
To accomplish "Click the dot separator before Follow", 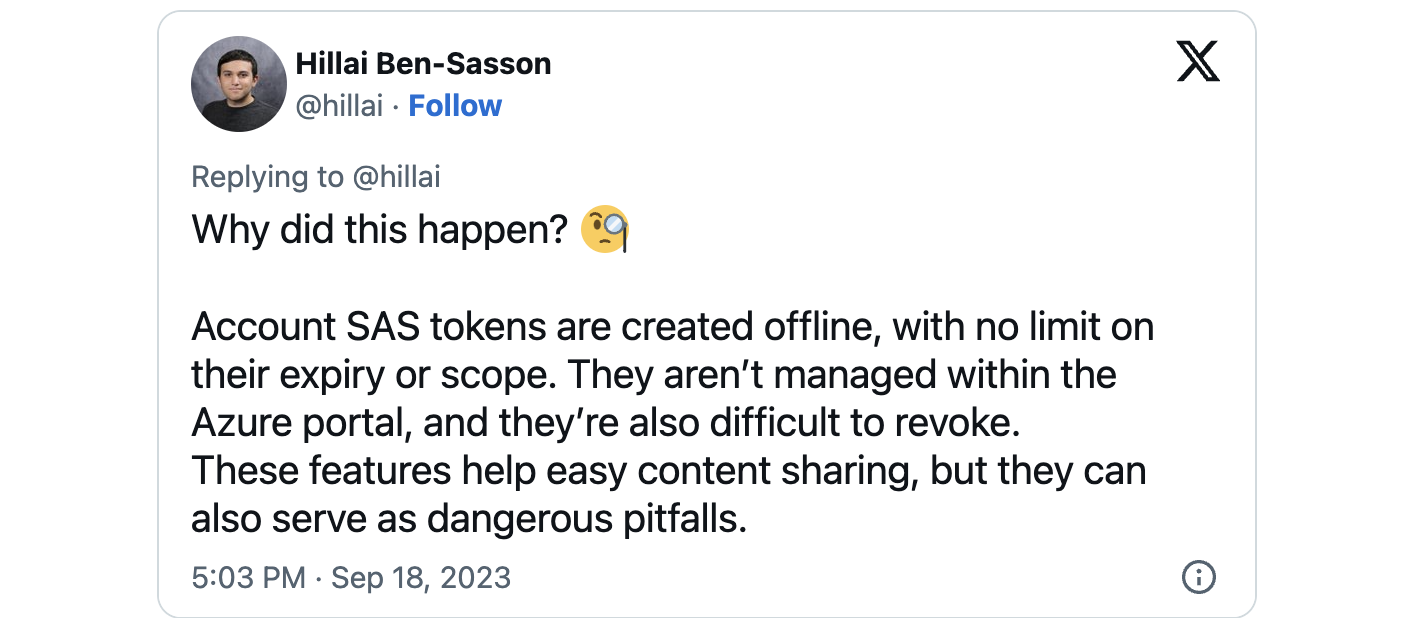I will 396,106.
